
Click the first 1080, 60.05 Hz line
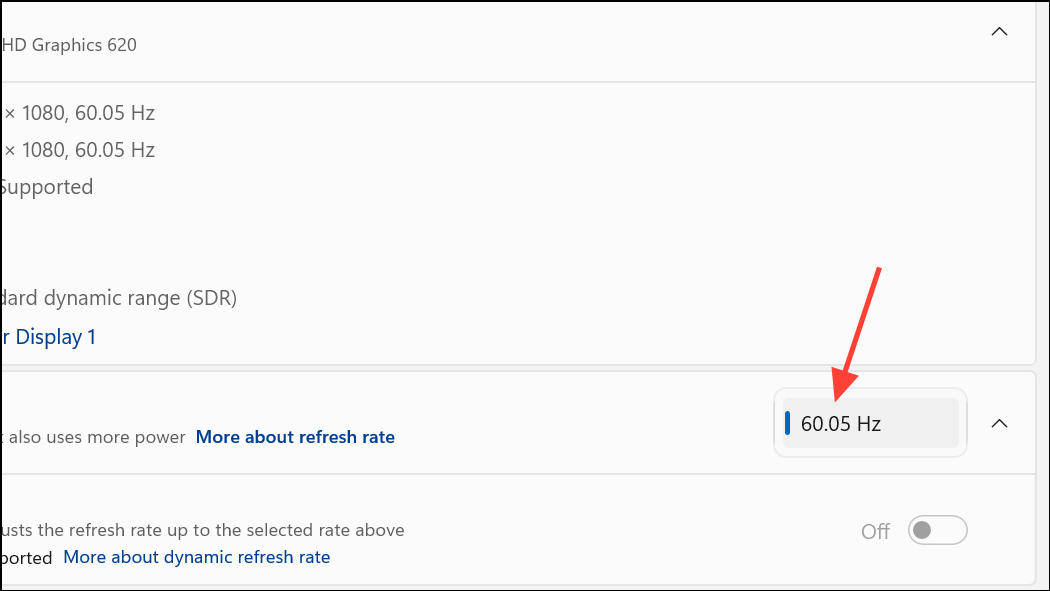80,113
